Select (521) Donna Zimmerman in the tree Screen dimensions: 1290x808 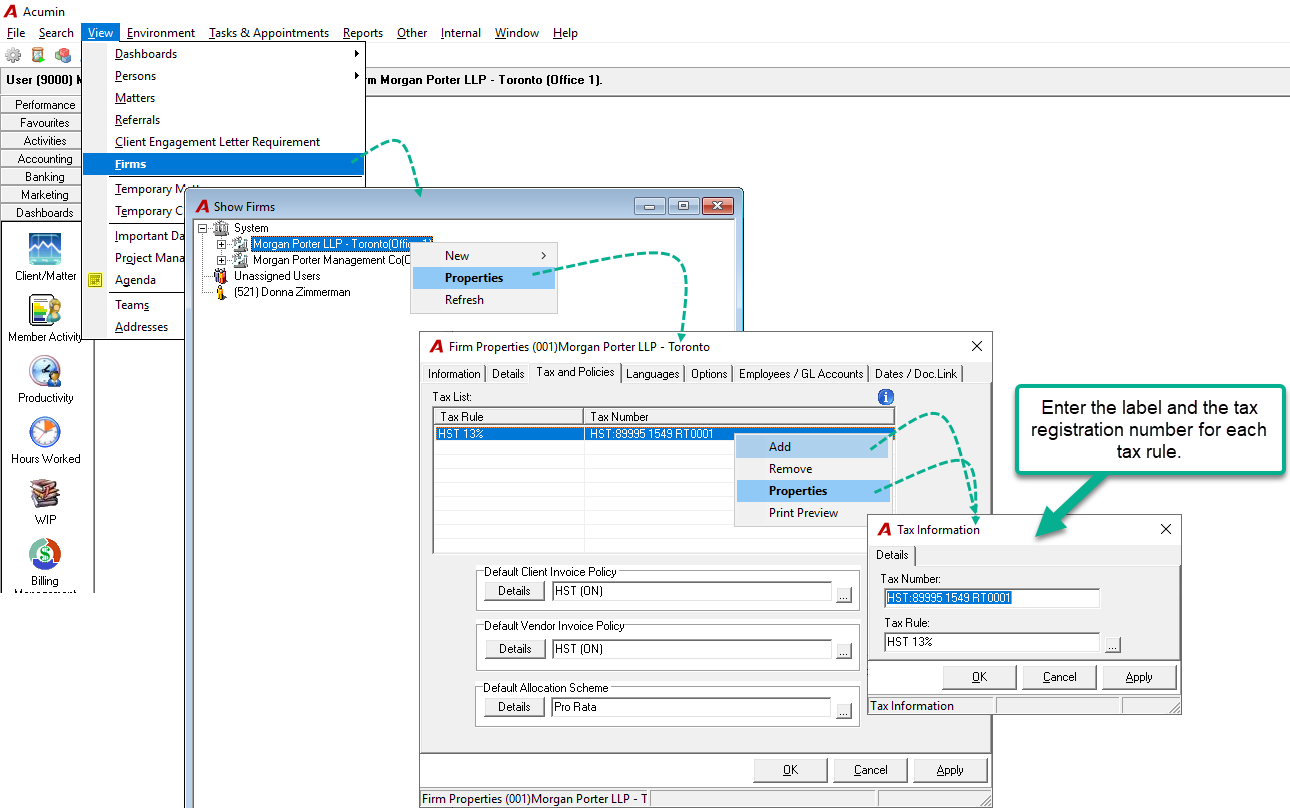coord(292,292)
